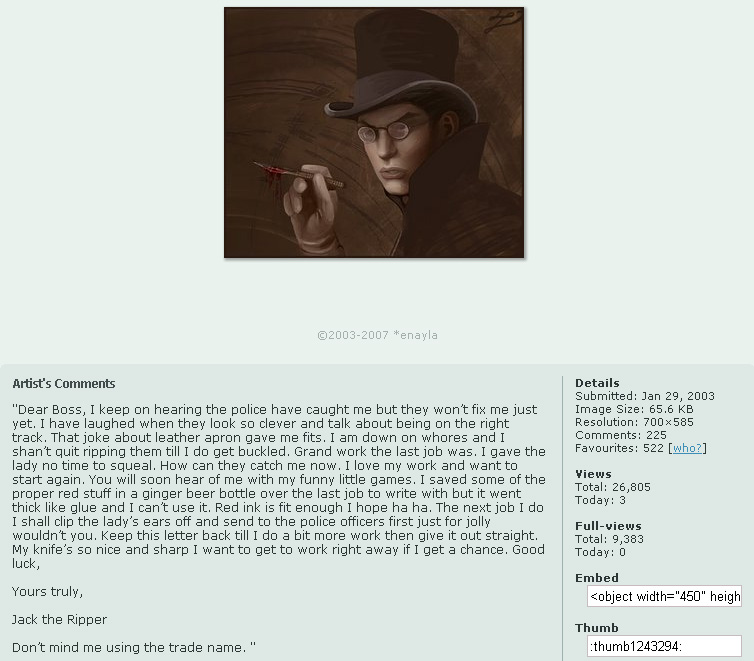Click the Thumb label
Screen dimensions: 754x661
597,628
